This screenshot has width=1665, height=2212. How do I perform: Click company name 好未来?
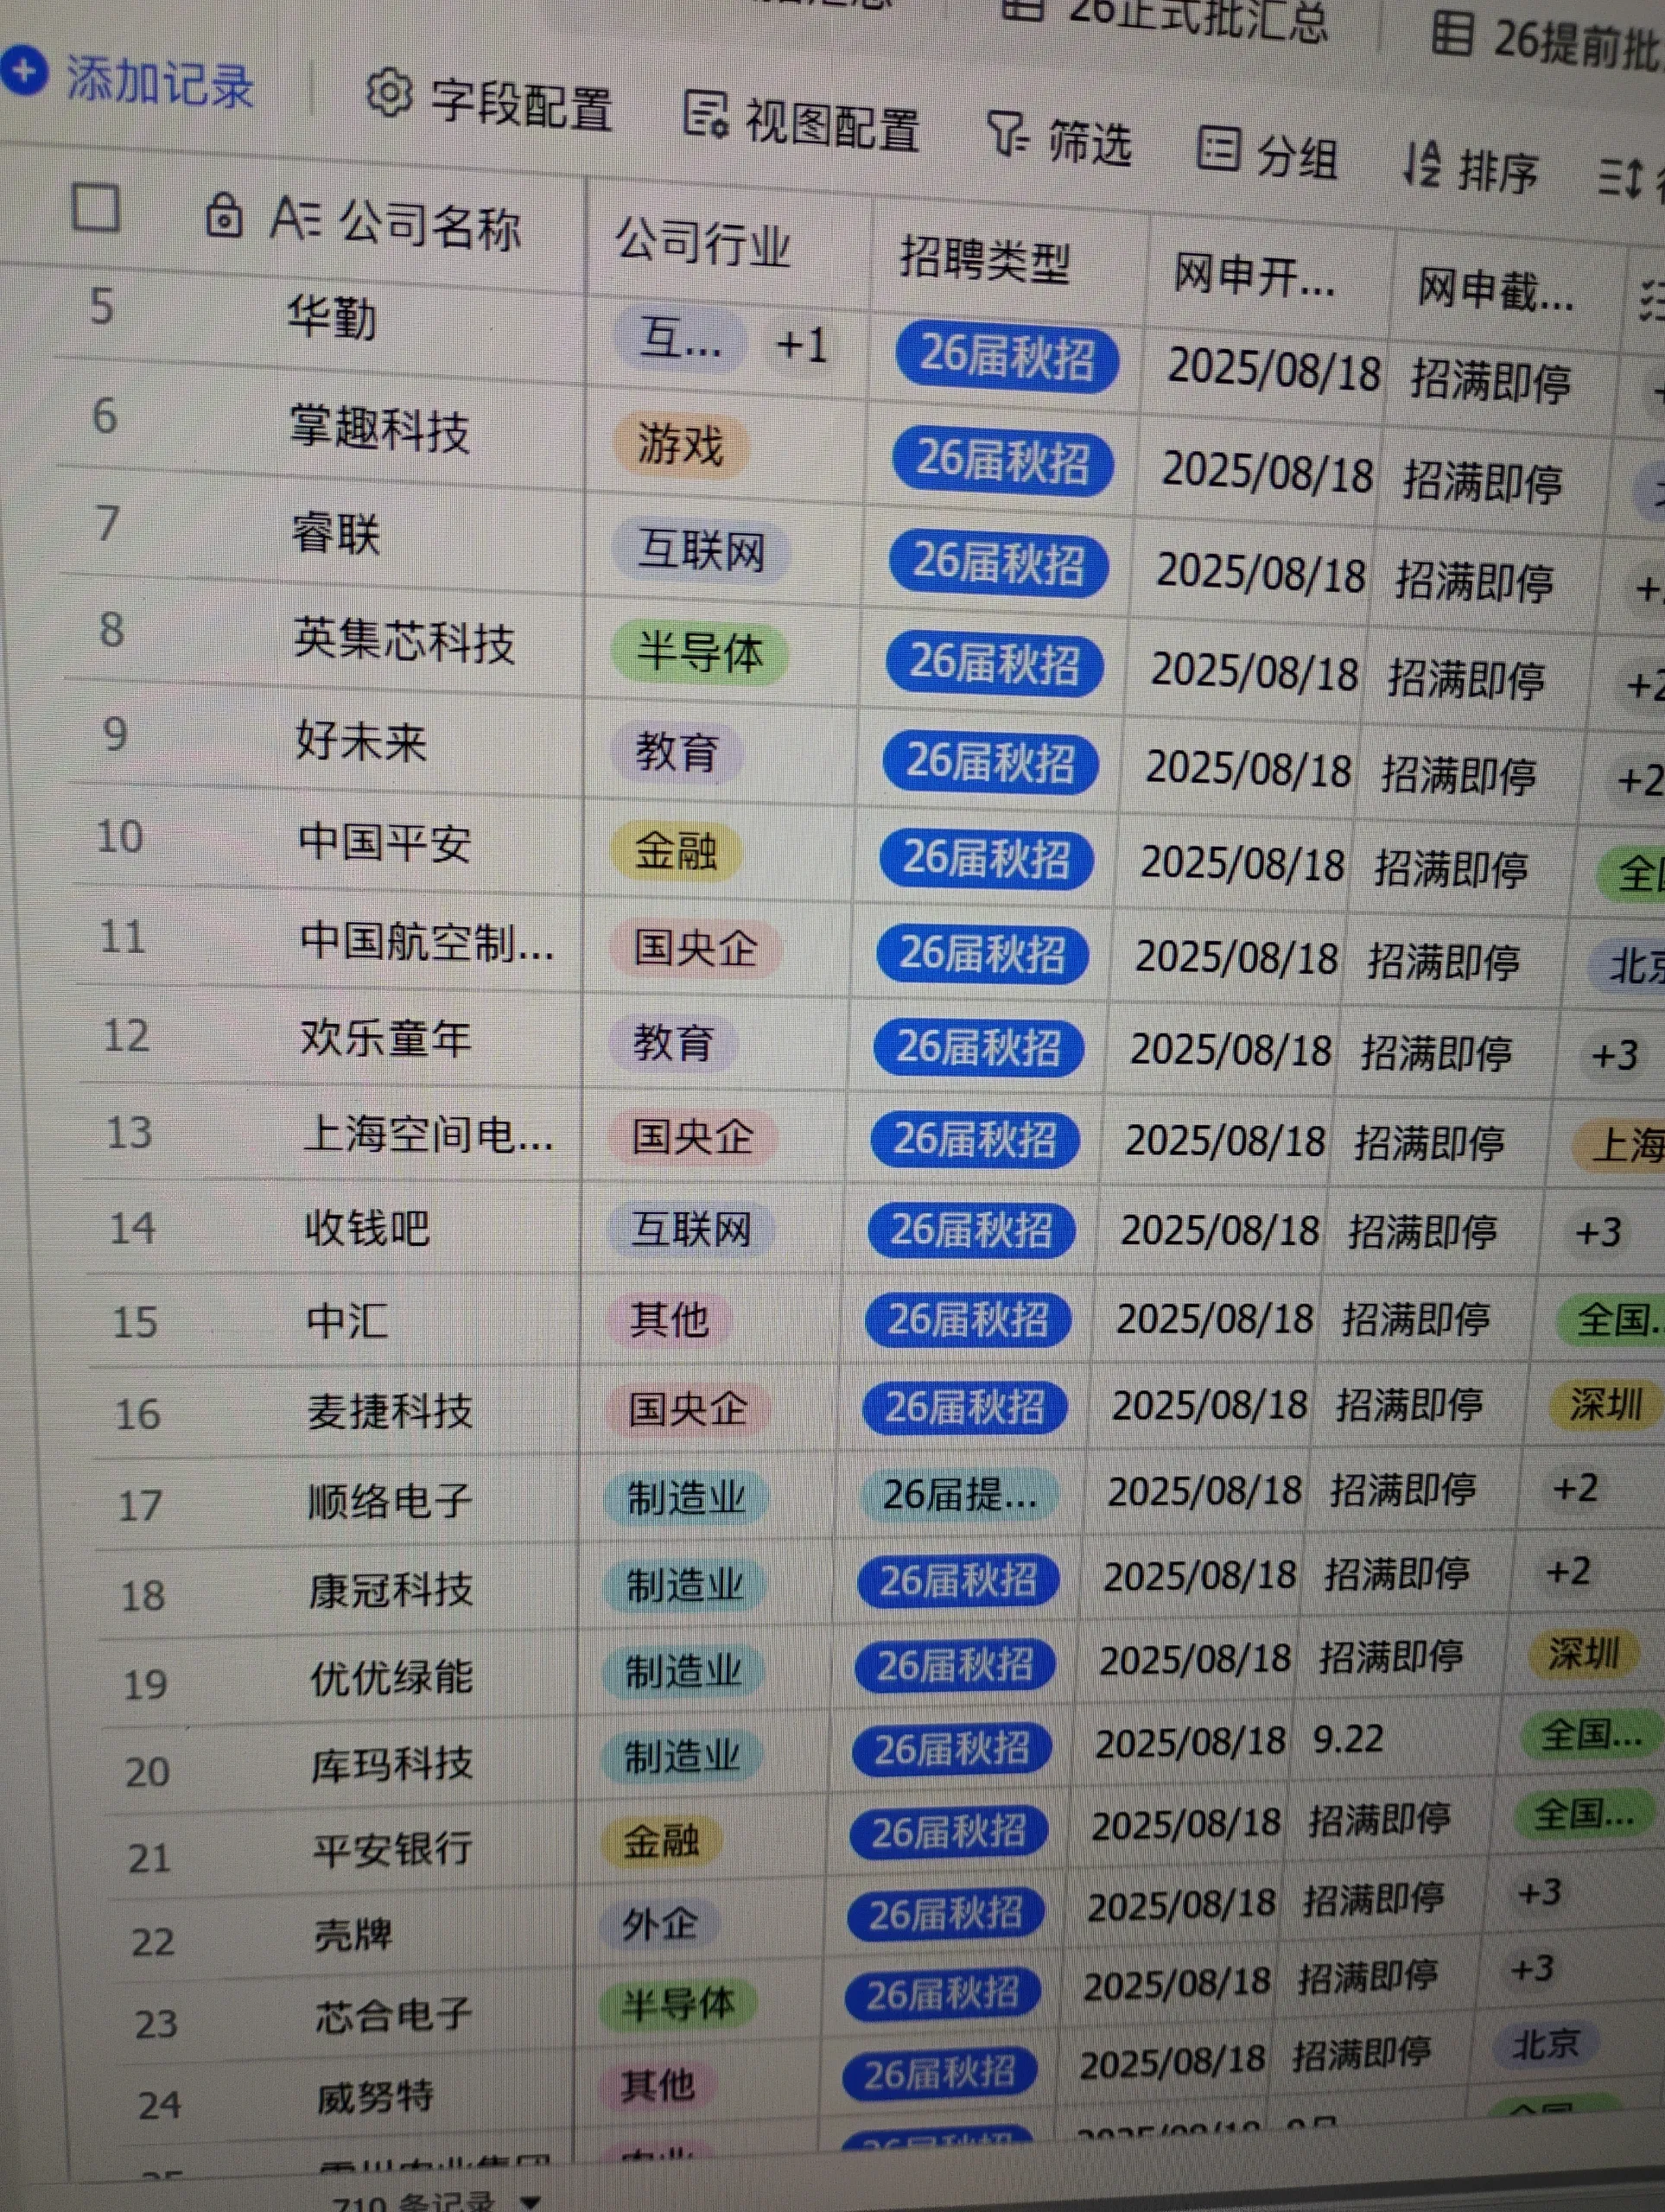[361, 742]
